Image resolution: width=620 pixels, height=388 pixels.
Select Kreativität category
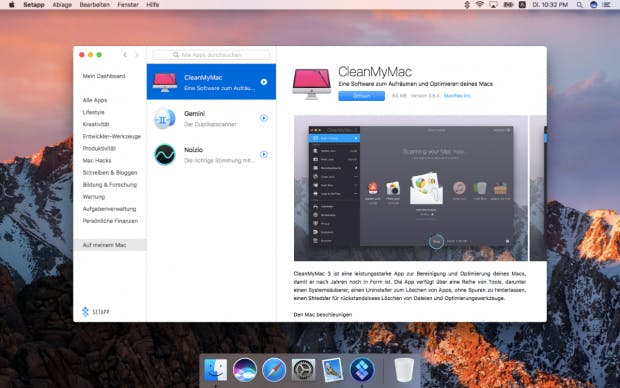point(96,124)
